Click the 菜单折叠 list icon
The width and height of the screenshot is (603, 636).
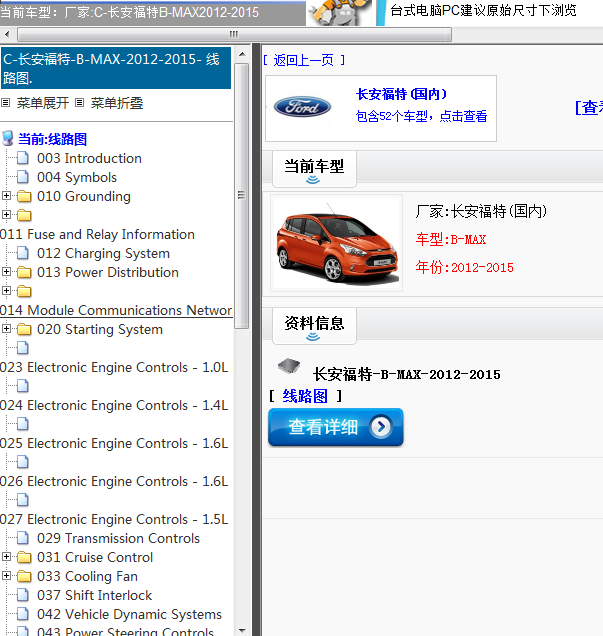[x=80, y=103]
